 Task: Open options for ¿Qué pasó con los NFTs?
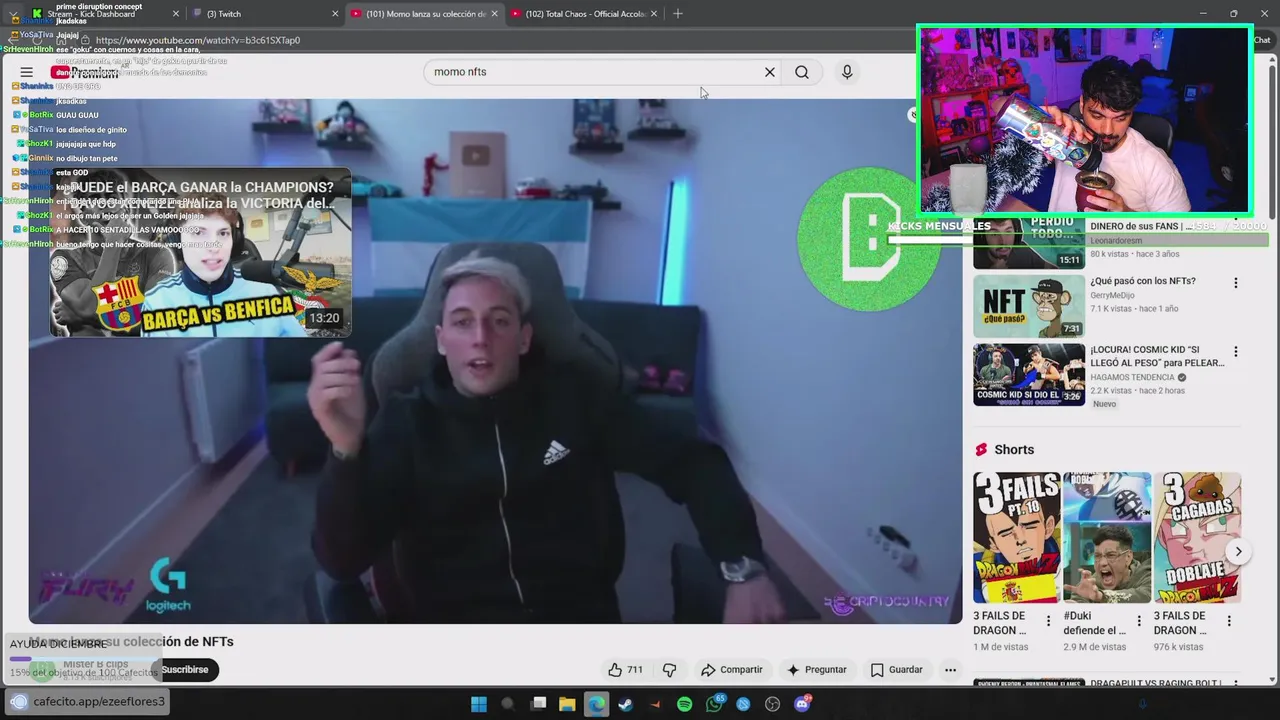[1235, 283]
